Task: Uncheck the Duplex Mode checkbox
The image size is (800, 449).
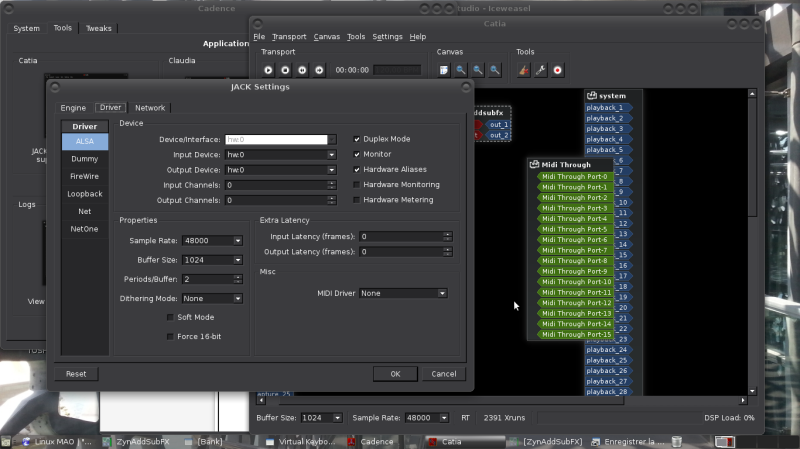Action: point(358,139)
